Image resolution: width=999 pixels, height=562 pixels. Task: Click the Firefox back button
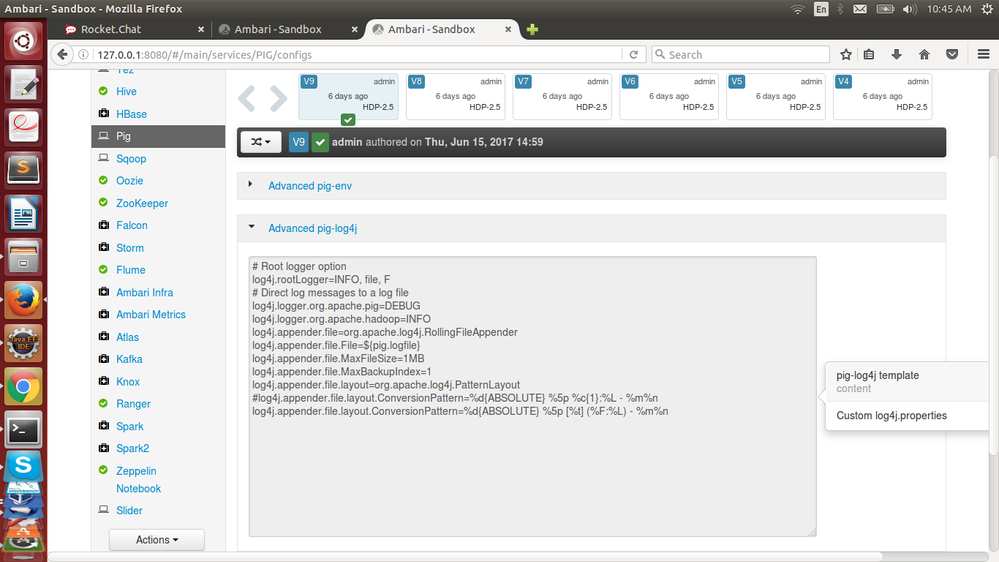coord(62,55)
